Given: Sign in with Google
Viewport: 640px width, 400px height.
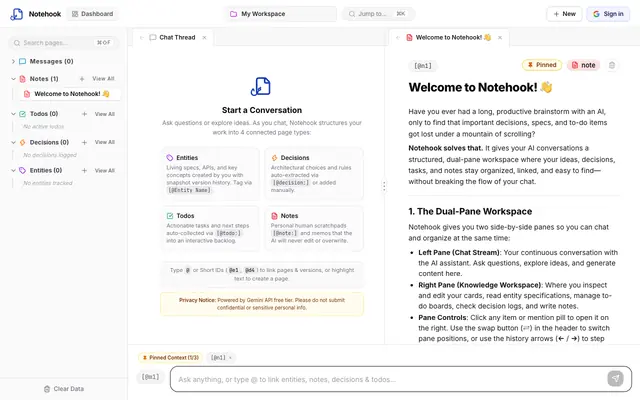Looking at the screenshot, I should [608, 14].
